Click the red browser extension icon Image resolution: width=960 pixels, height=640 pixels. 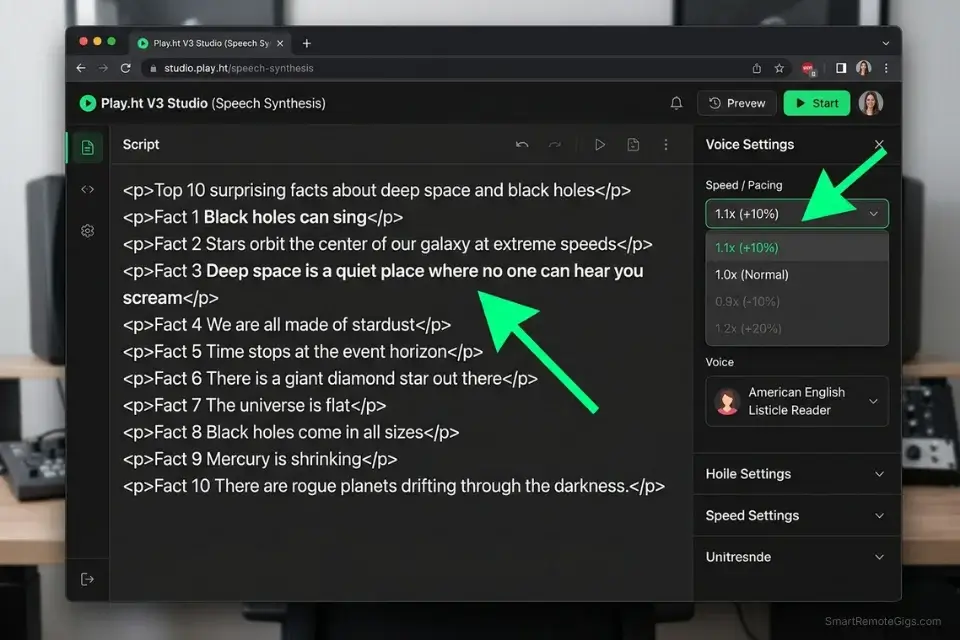click(x=809, y=69)
